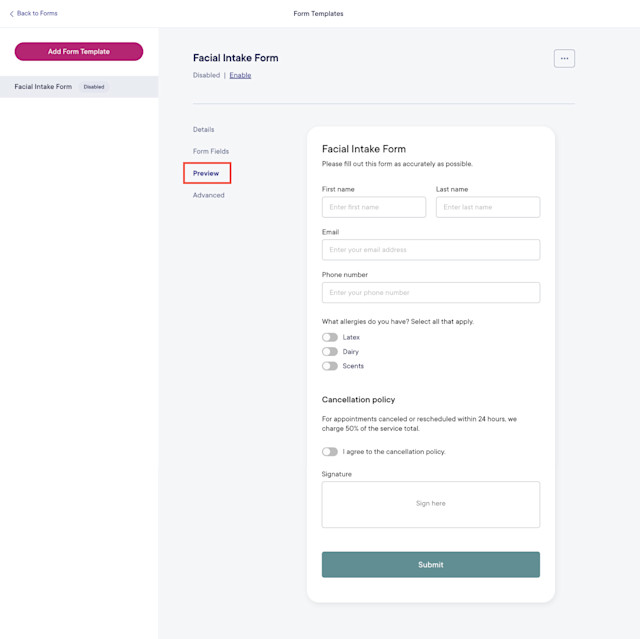Switch to Form Fields tab
640x639 pixels.
point(211,151)
